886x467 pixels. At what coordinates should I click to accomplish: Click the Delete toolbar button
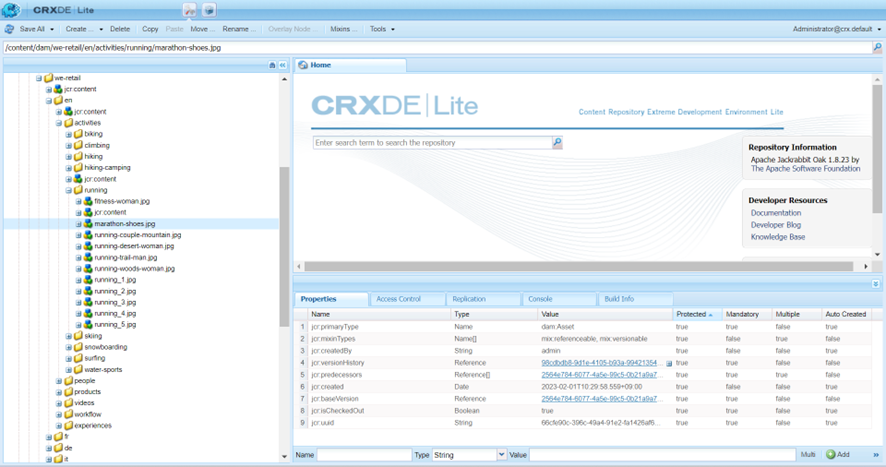tap(120, 29)
